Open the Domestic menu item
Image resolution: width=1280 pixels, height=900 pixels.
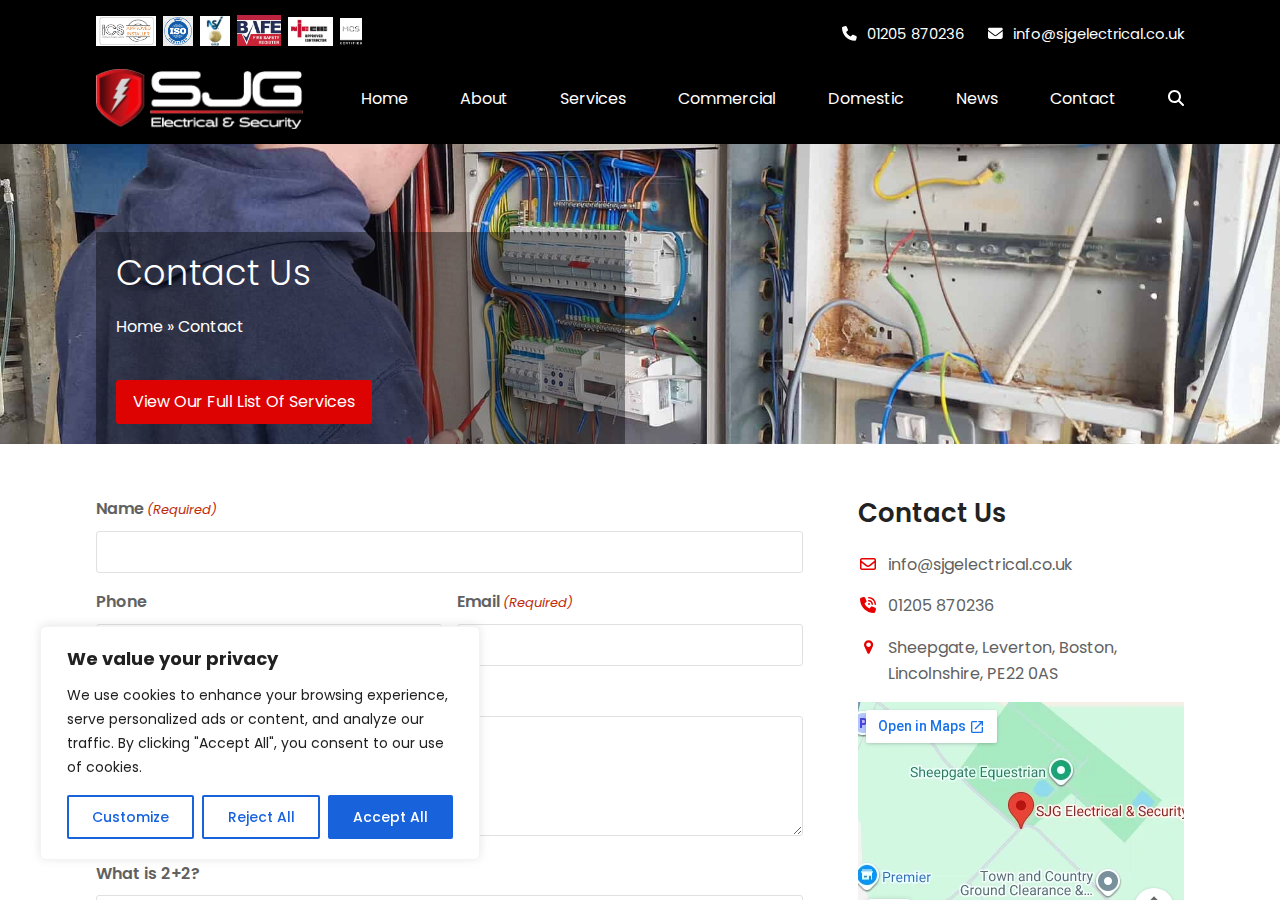pyautogui.click(x=866, y=98)
